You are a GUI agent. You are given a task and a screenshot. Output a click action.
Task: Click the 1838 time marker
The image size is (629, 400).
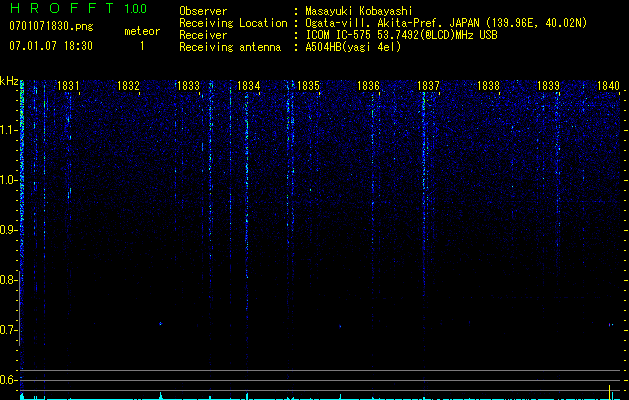click(489, 86)
